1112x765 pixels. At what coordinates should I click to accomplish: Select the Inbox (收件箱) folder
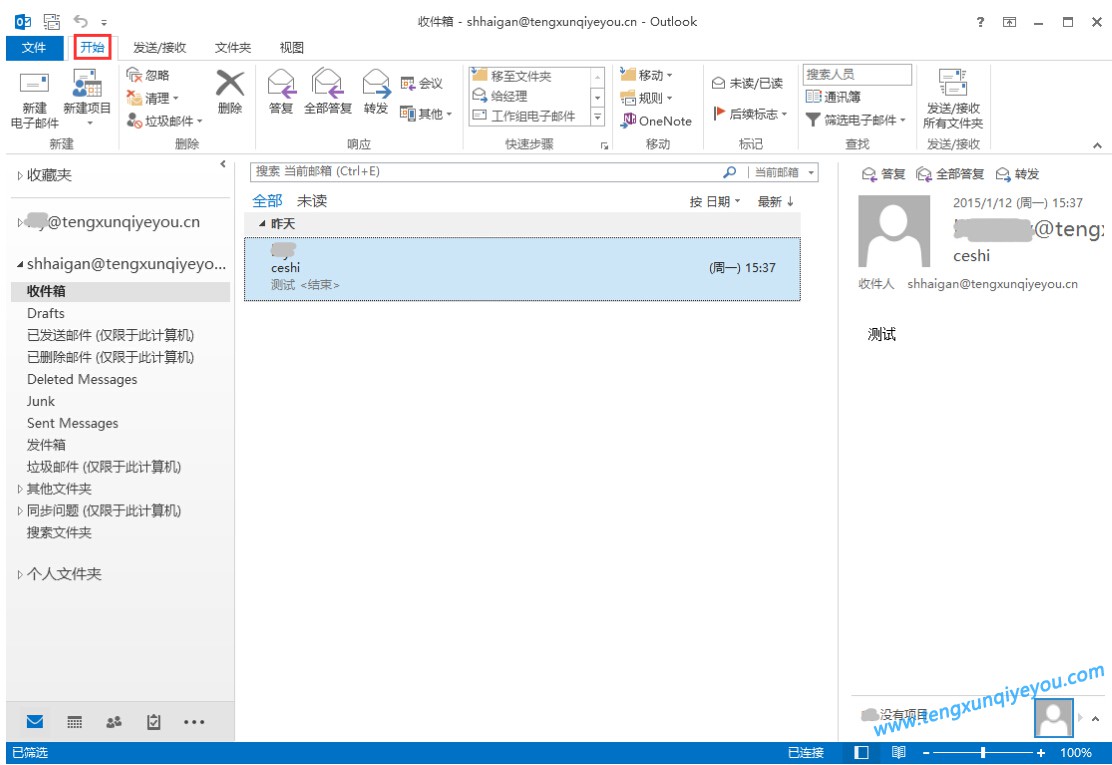(x=121, y=291)
